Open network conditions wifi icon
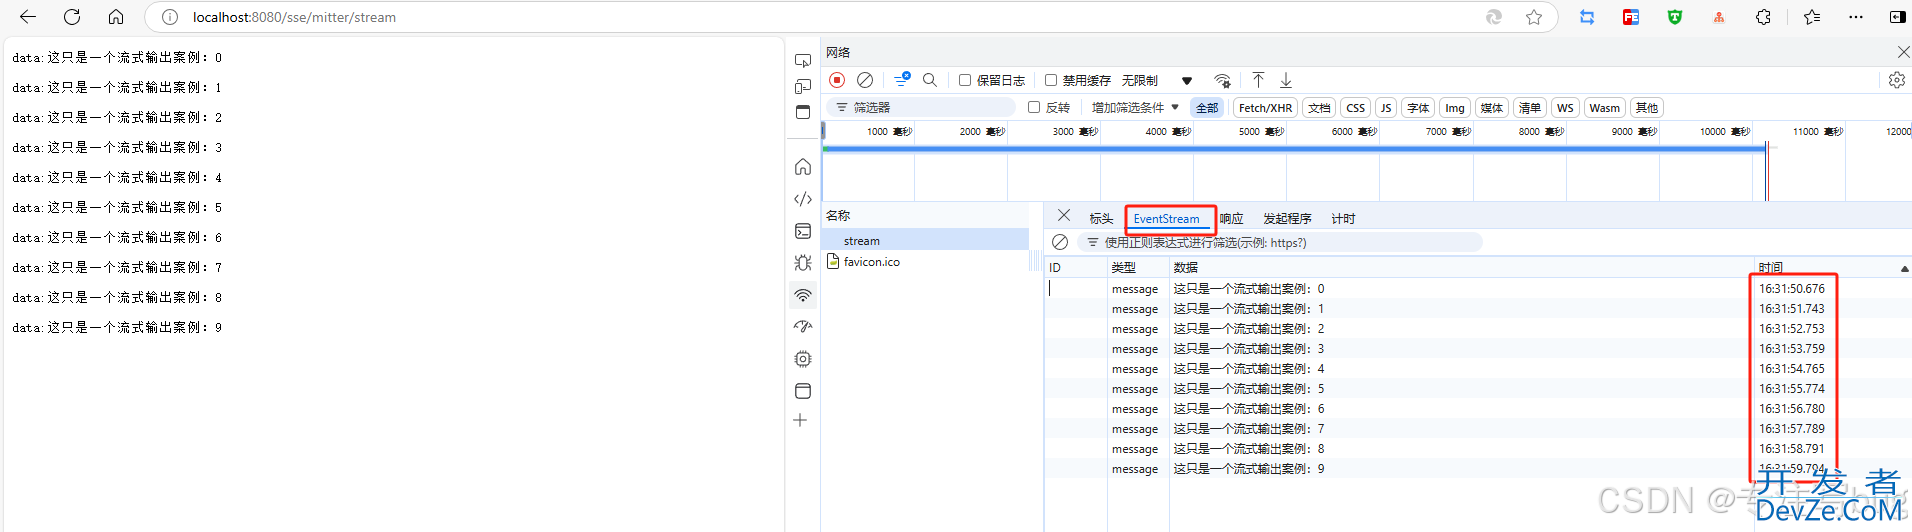This screenshot has width=1912, height=532. click(1222, 80)
